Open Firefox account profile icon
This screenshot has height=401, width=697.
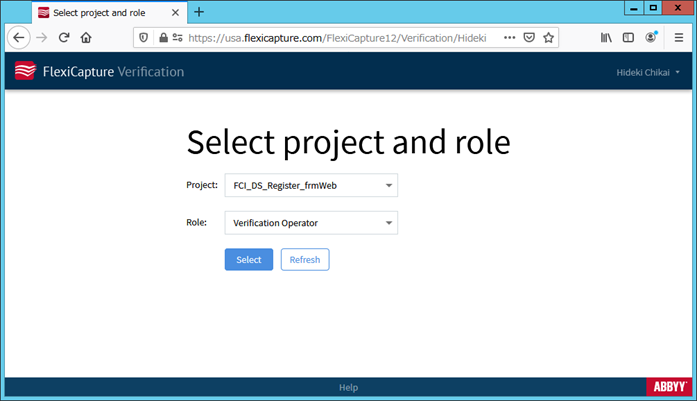pyautogui.click(x=651, y=37)
